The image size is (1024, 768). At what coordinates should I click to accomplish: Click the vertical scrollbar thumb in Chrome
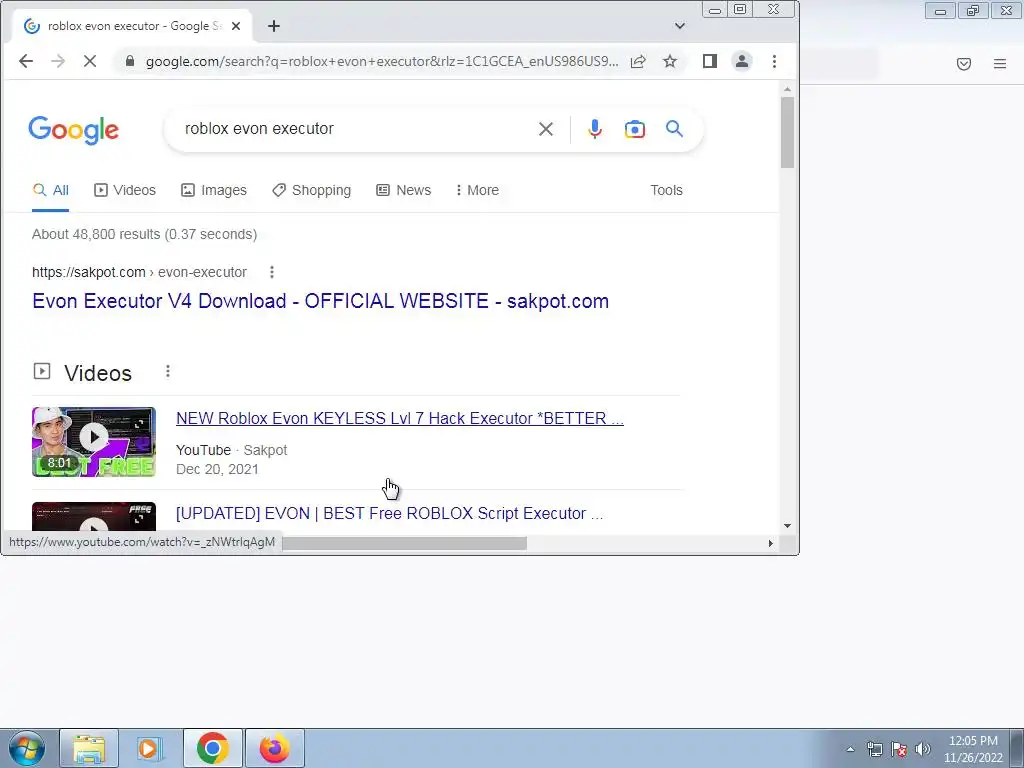click(x=788, y=132)
